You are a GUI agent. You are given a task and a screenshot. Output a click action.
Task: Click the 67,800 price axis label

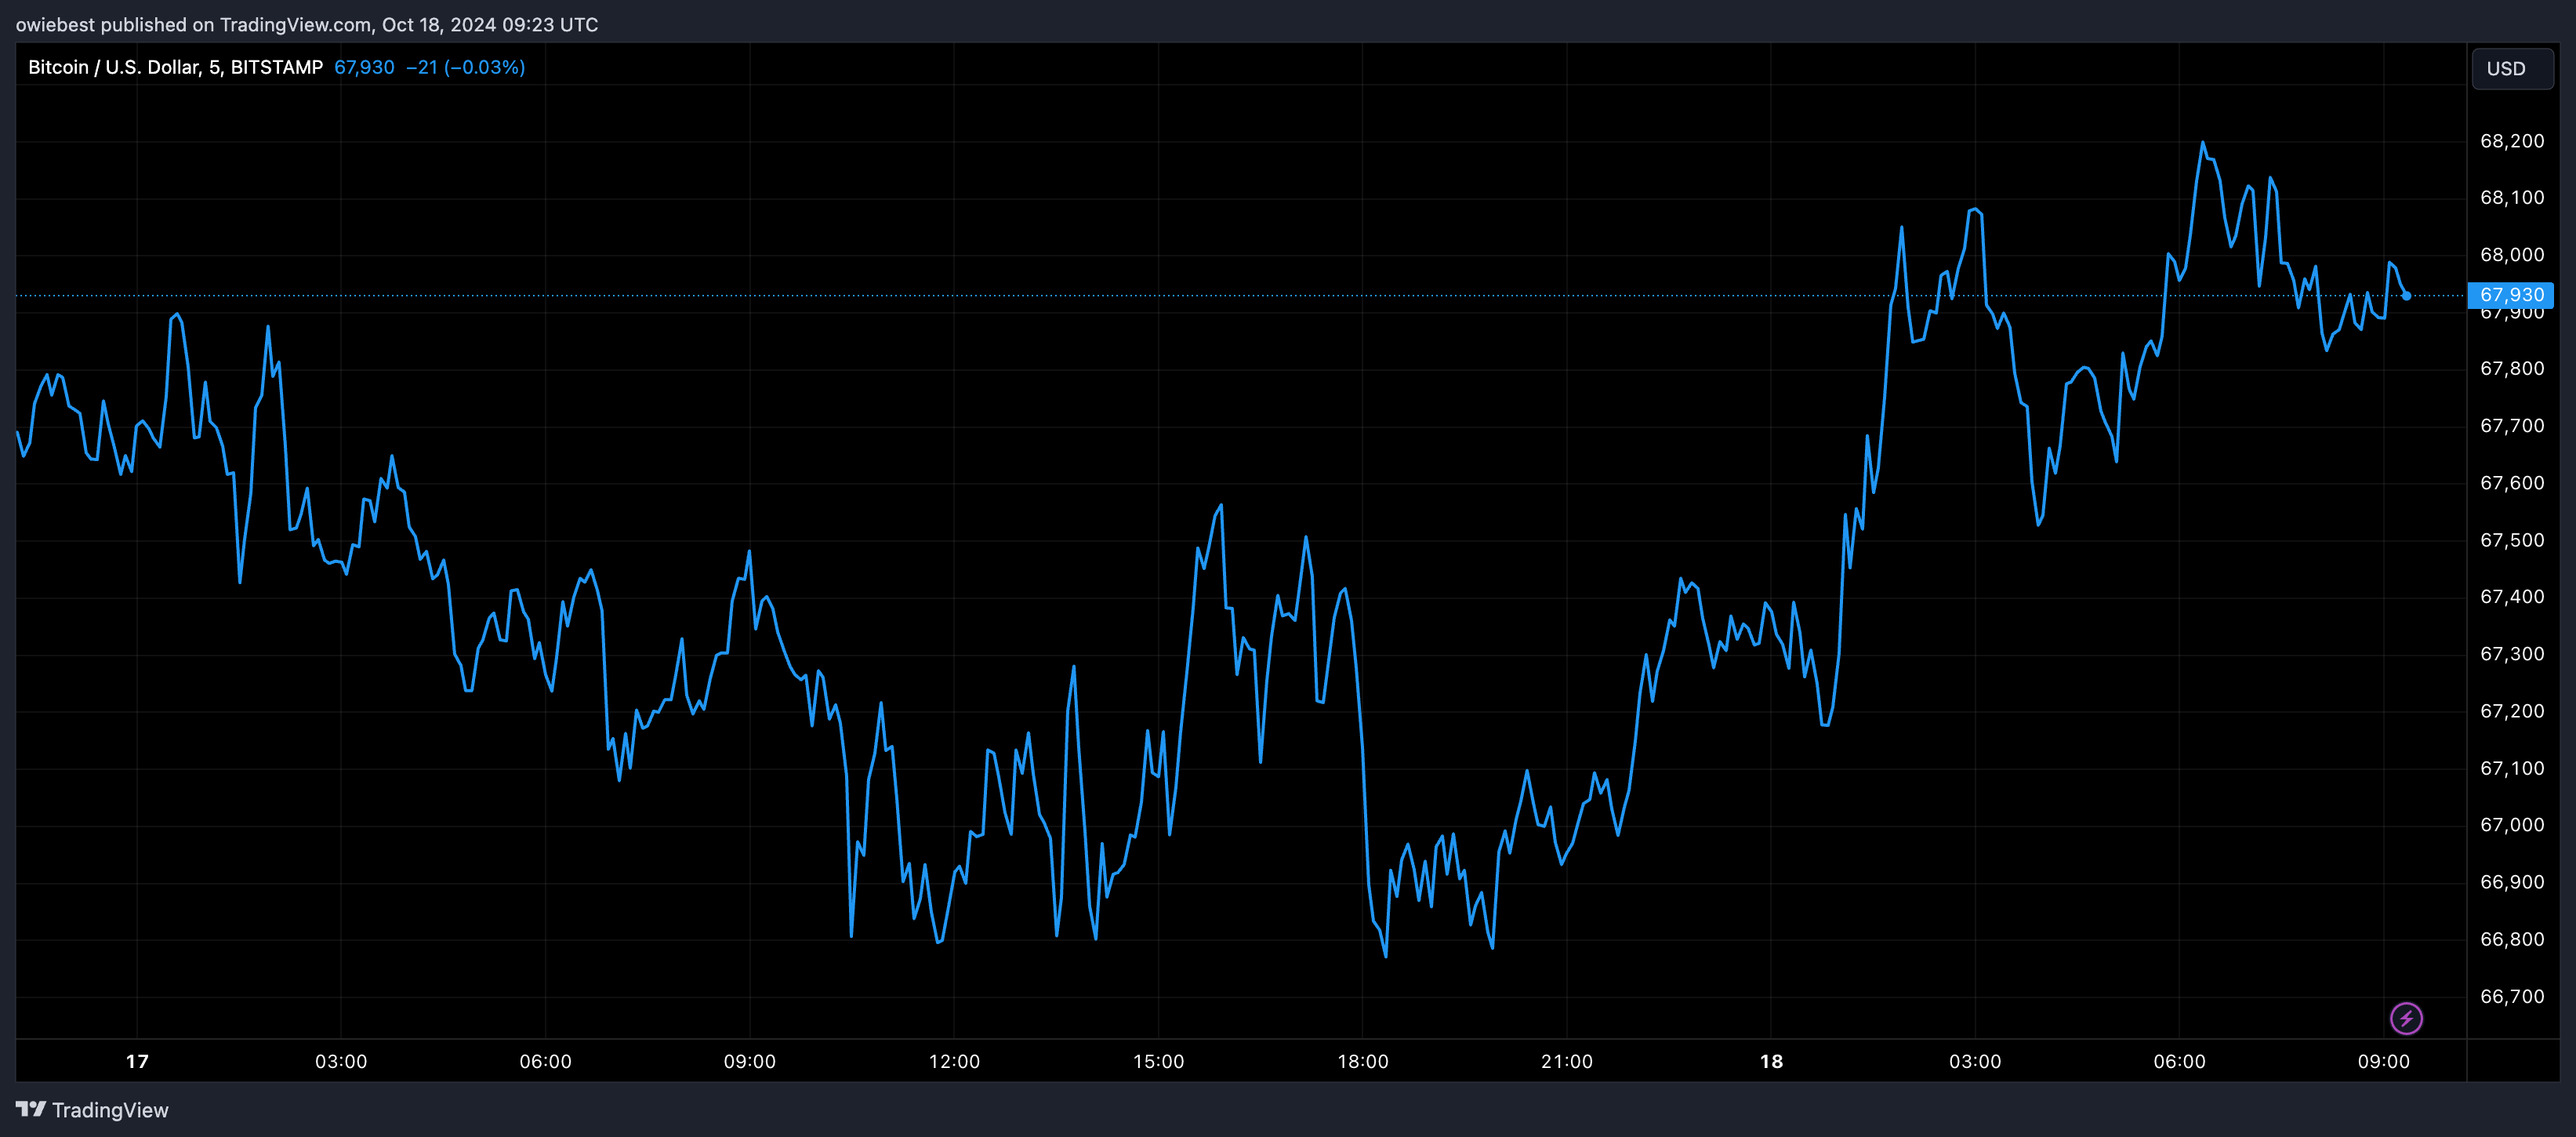(2512, 369)
